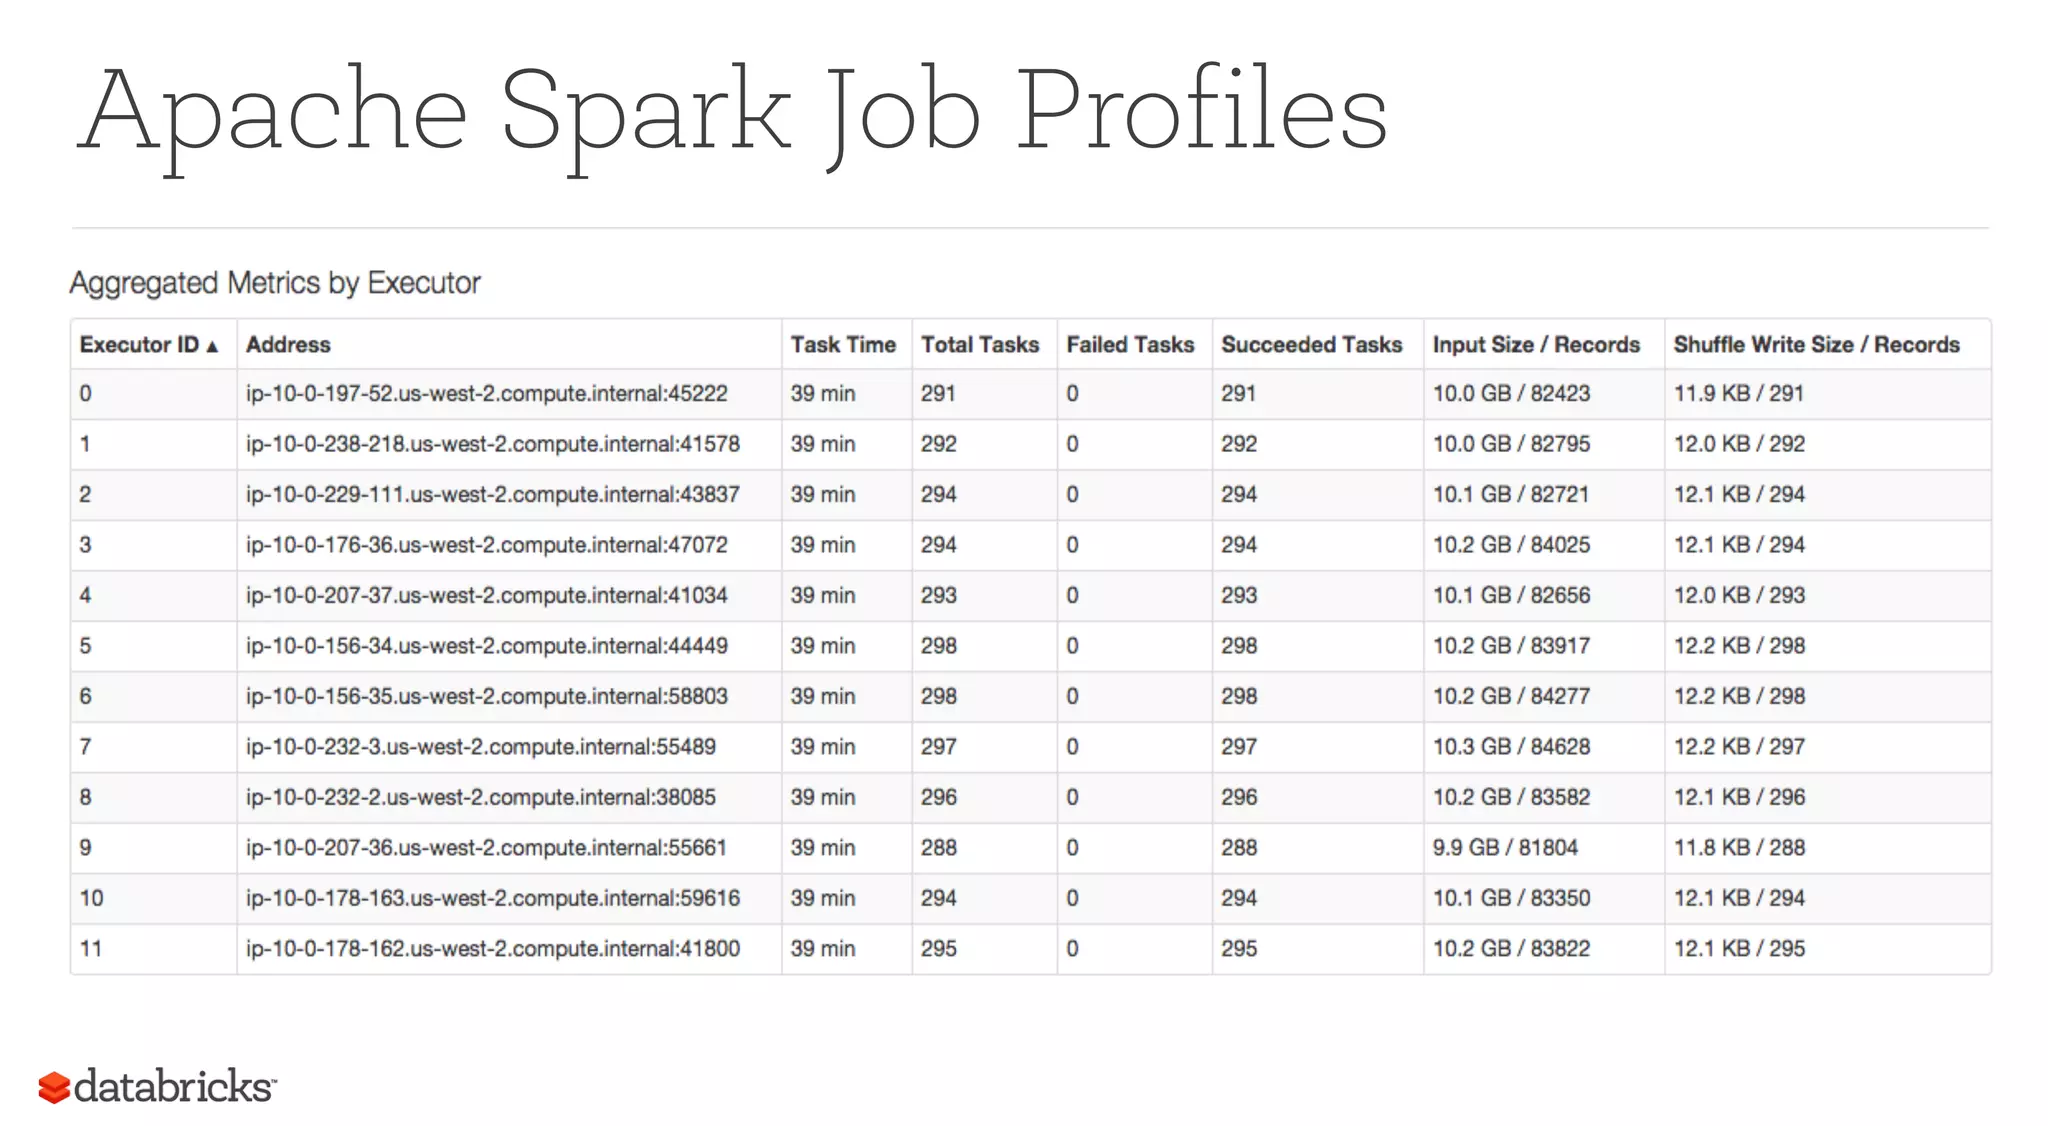The image size is (2048, 1126).
Task: Select address ip-10-0-232-2.us-west-2.compute.internal:38085
Action: pyautogui.click(x=481, y=798)
